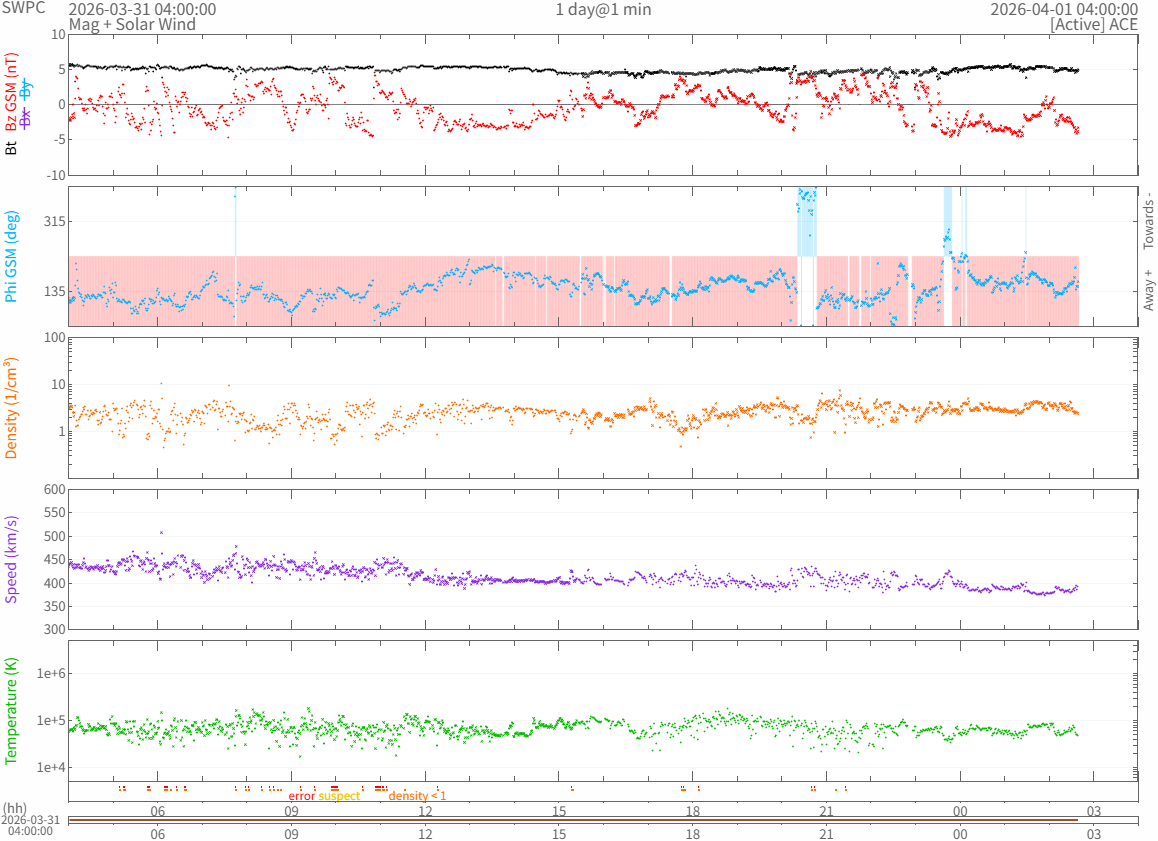Click the brown time range slider bar

click(x=573, y=820)
